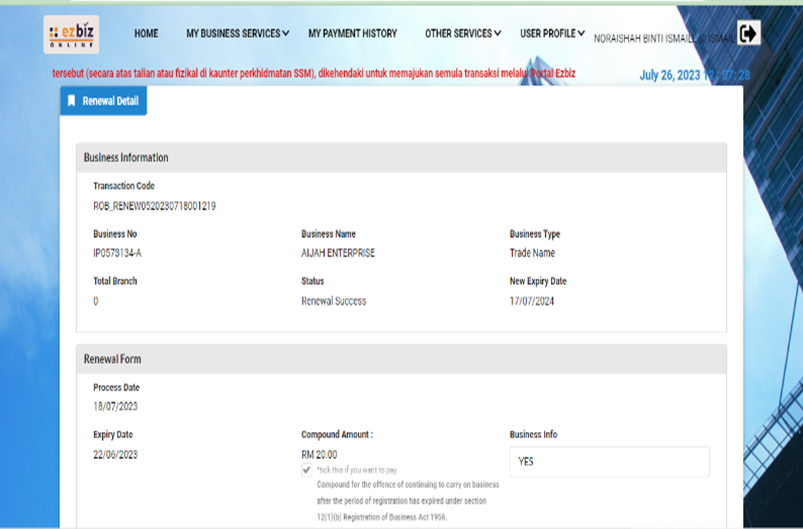Image resolution: width=803 pixels, height=529 pixels.
Task: Click the ezbiz Online logo
Action: pyautogui.click(x=71, y=34)
